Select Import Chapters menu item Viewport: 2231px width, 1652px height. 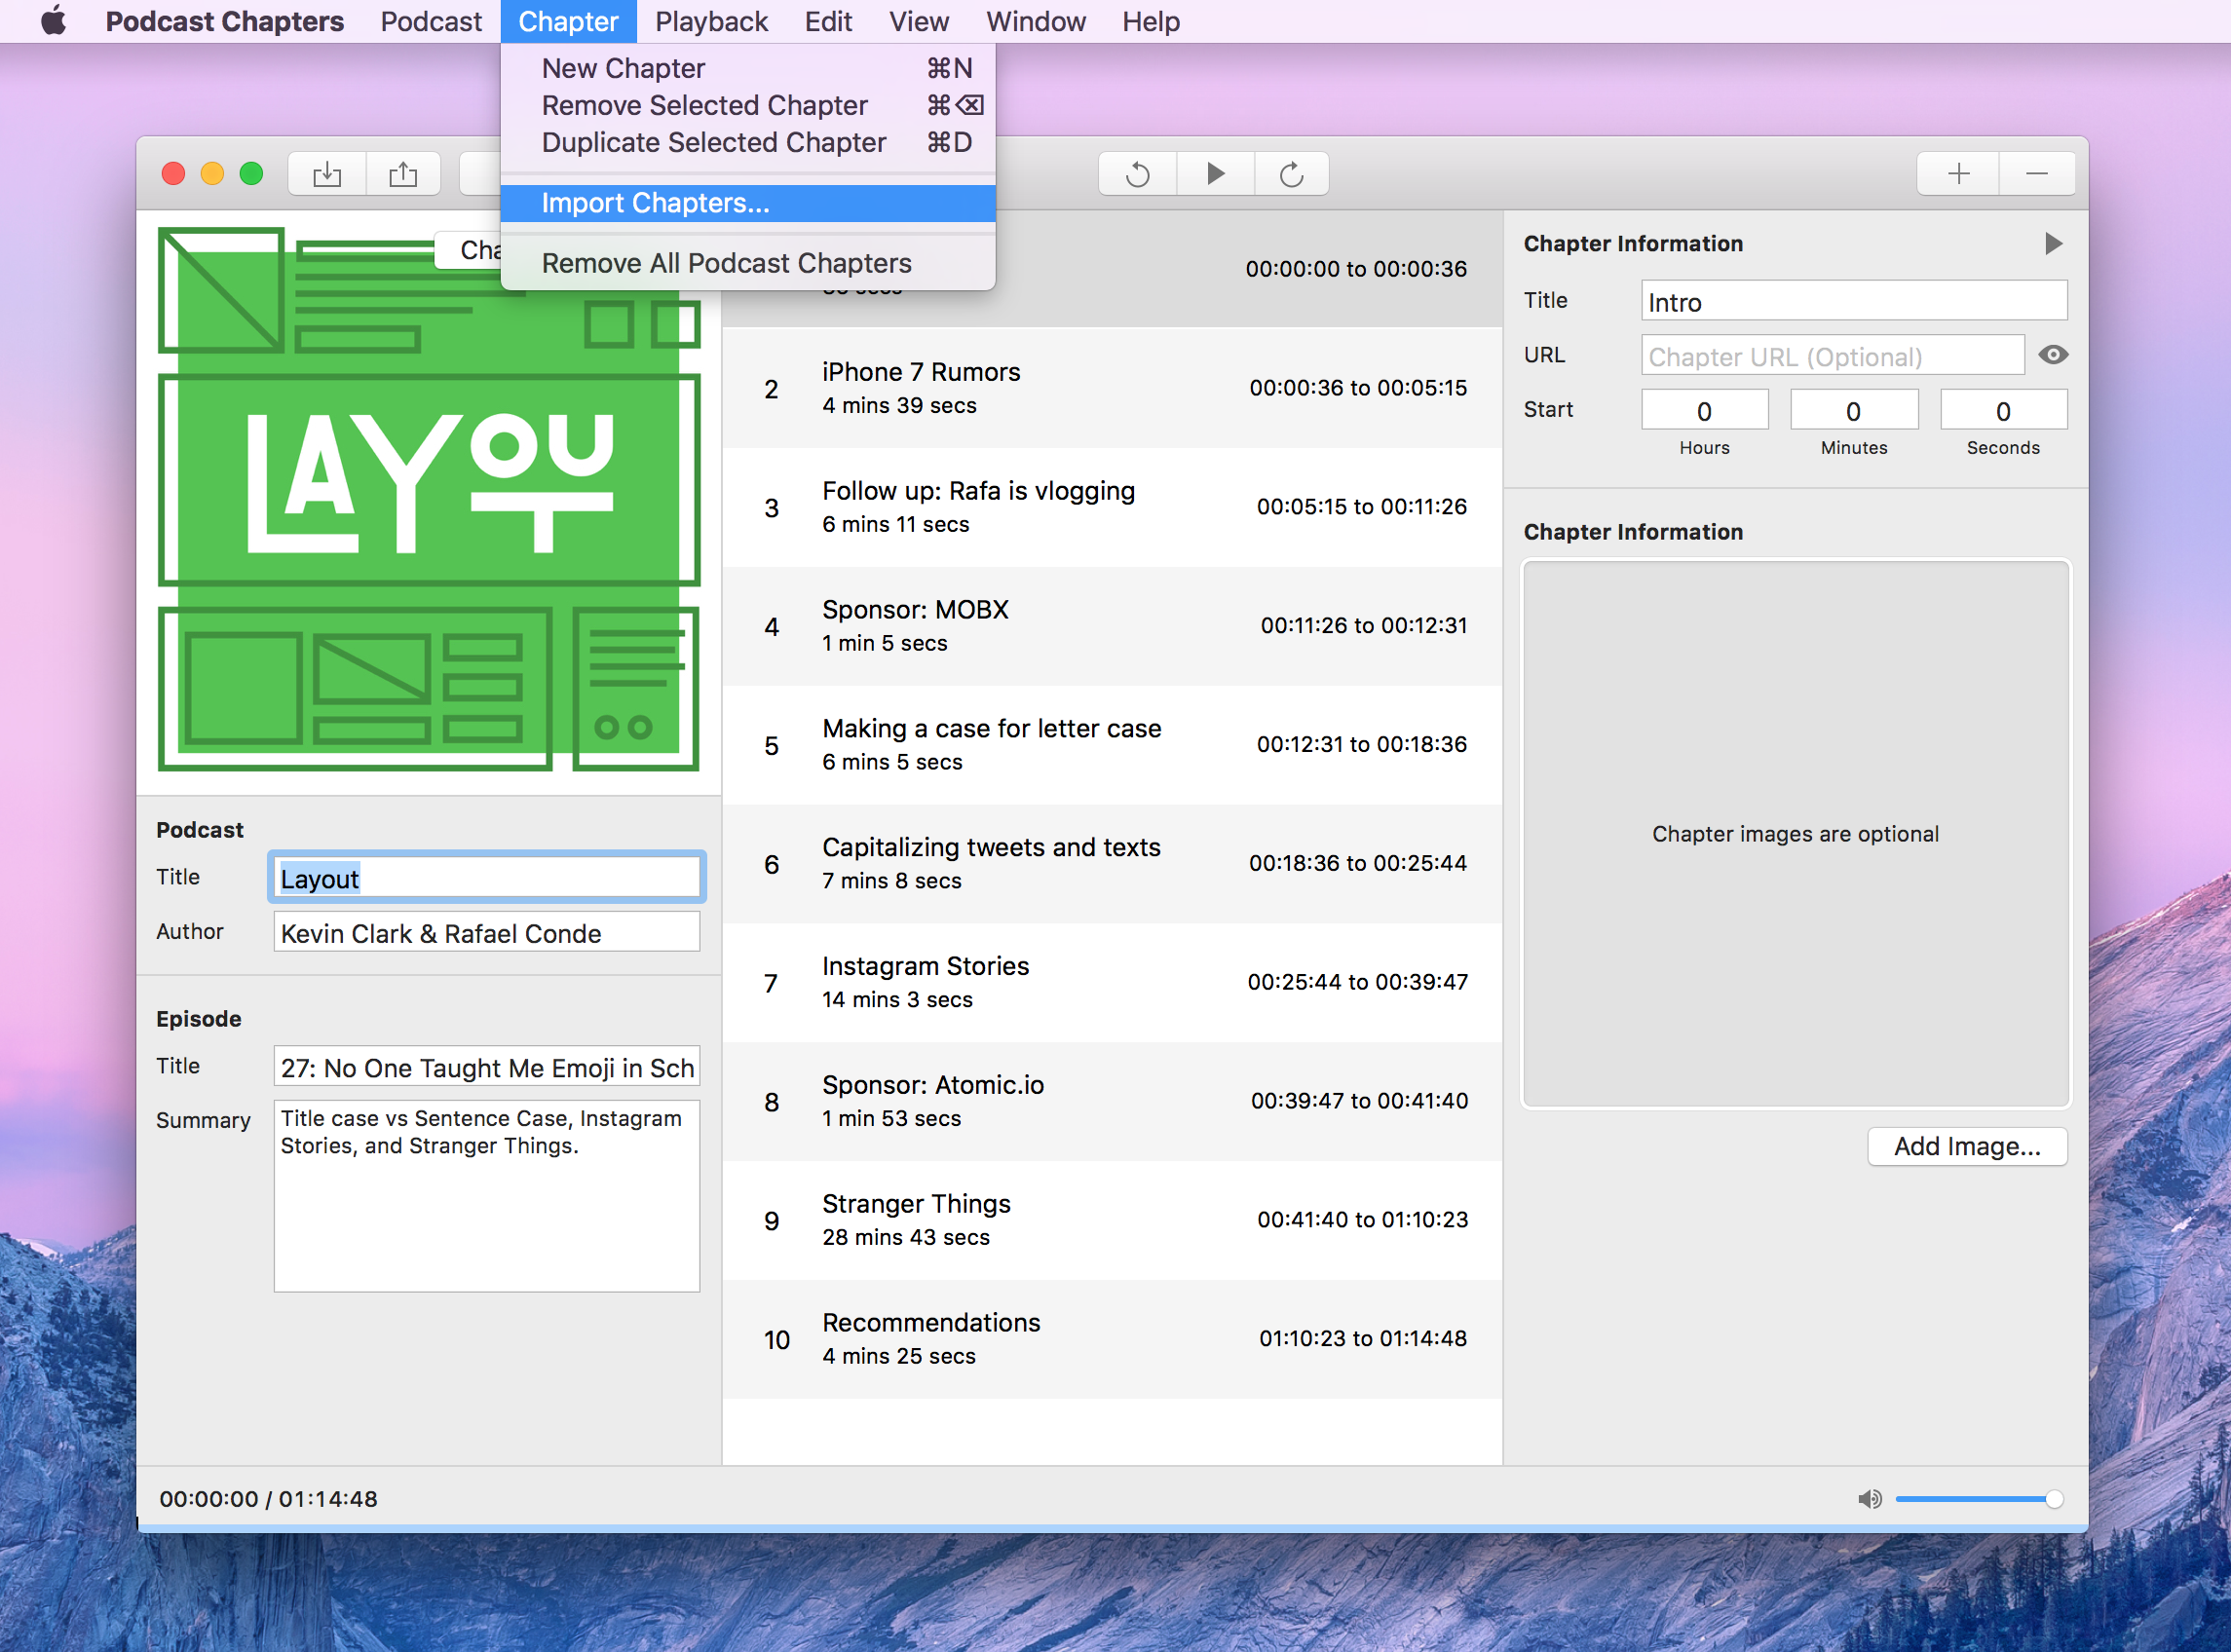pyautogui.click(x=656, y=202)
